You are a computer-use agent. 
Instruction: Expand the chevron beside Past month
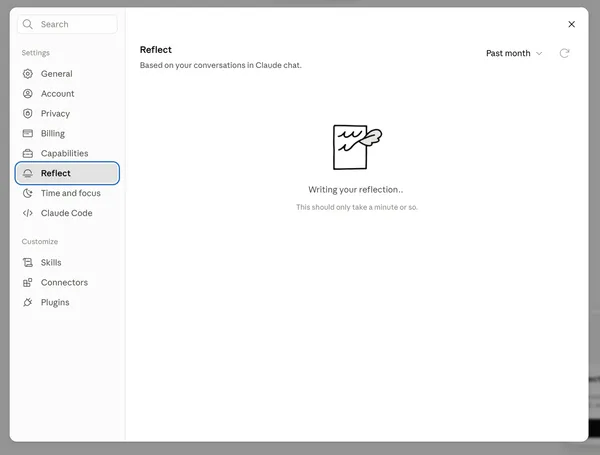(539, 53)
